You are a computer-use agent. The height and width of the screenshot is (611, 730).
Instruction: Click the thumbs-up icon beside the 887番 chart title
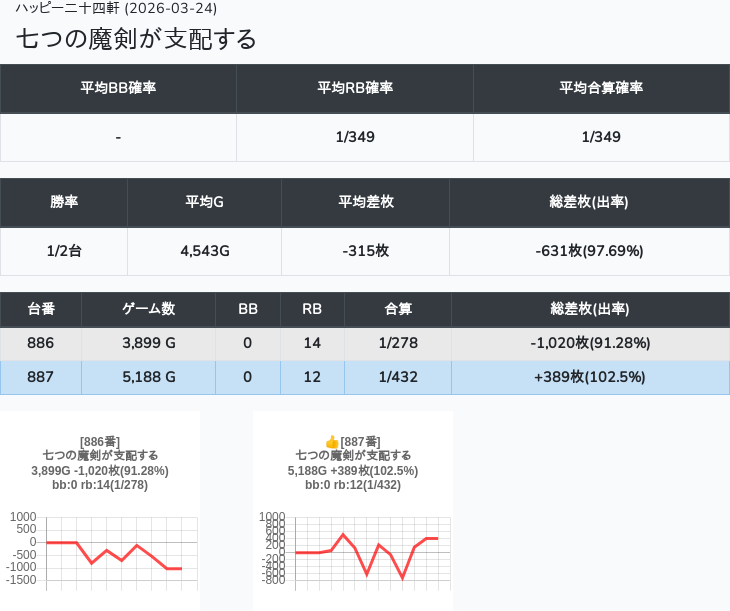pos(332,442)
